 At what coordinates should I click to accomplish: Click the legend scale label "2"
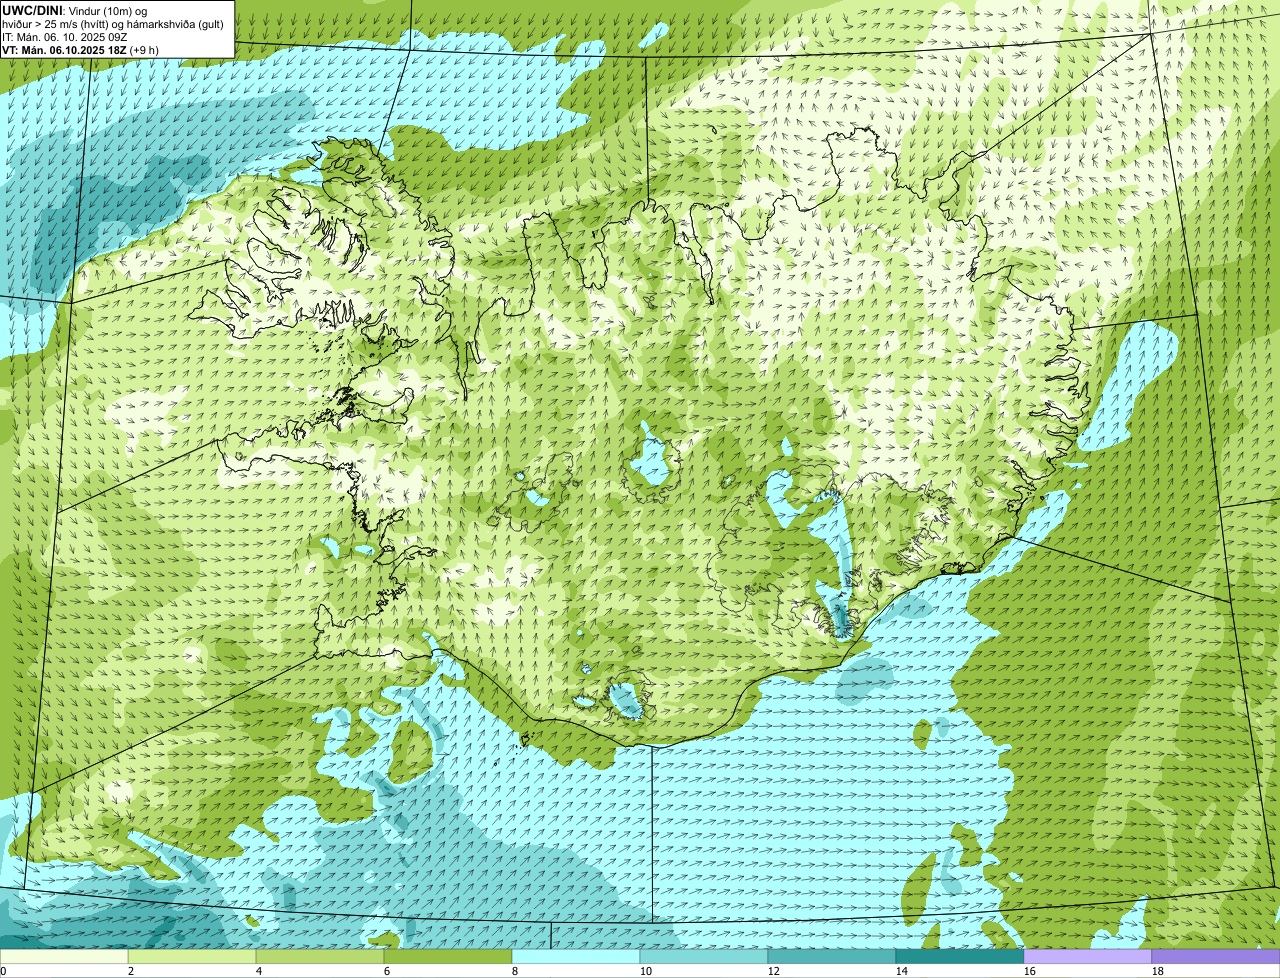[x=131, y=971]
